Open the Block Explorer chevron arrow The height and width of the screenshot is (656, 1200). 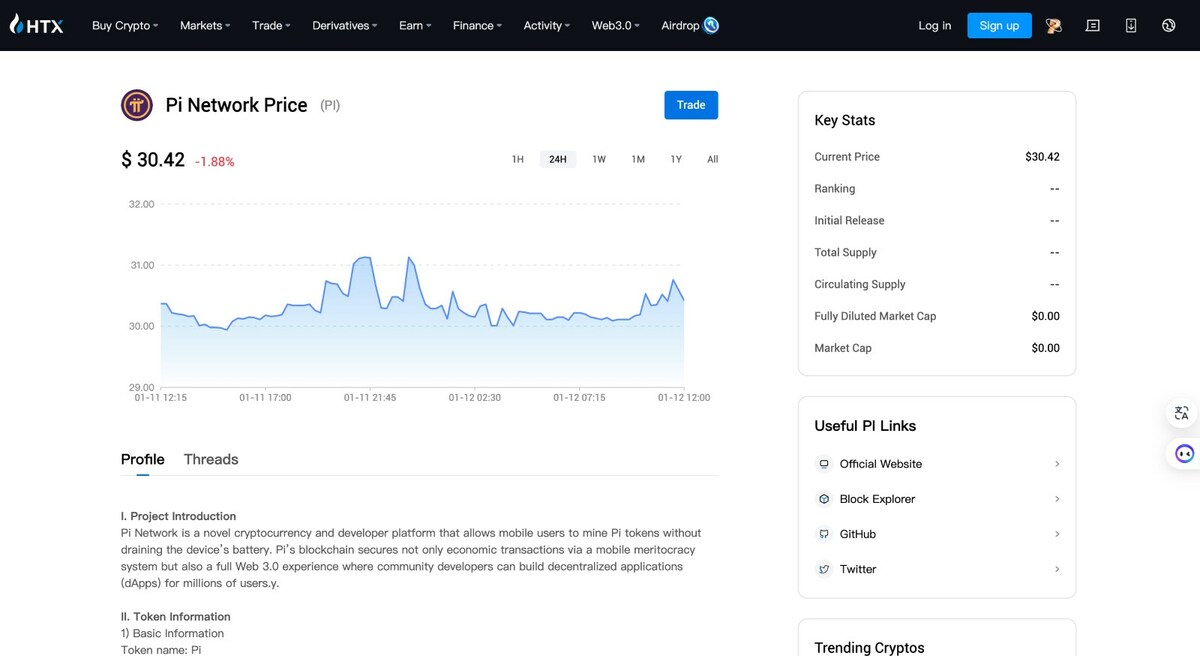coord(1057,499)
